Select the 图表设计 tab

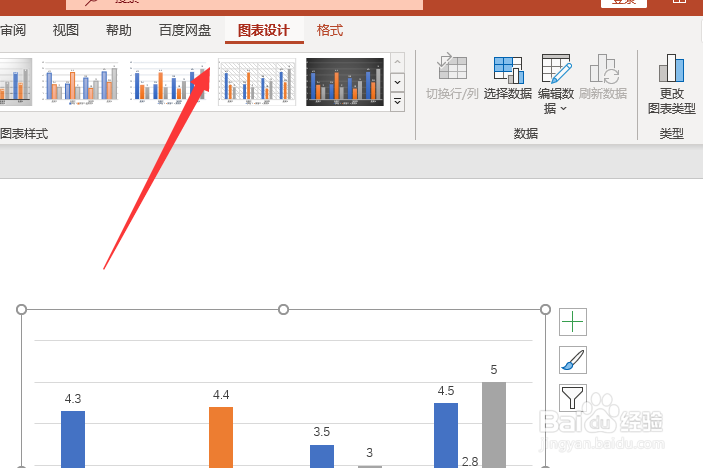[264, 30]
